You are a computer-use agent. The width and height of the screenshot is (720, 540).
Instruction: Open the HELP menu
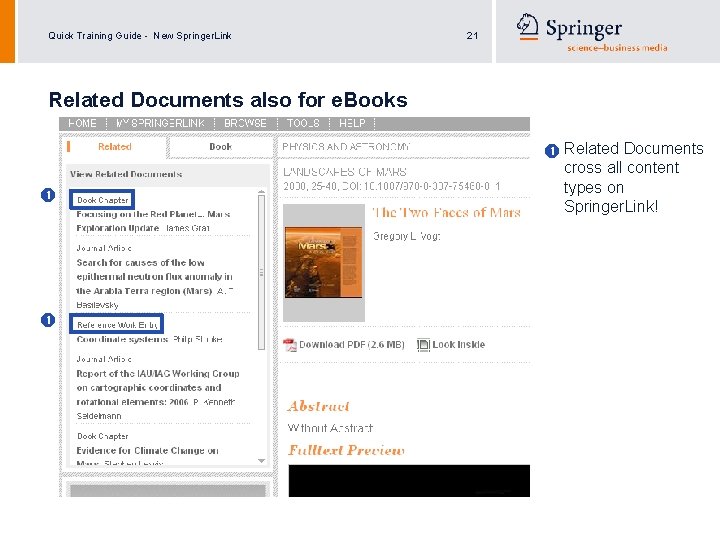point(352,123)
